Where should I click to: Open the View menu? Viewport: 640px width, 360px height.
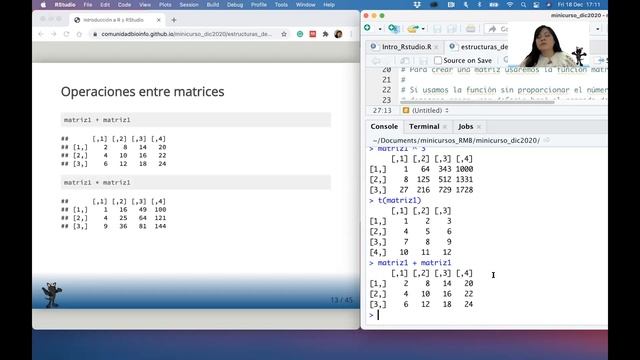click(x=145, y=5)
